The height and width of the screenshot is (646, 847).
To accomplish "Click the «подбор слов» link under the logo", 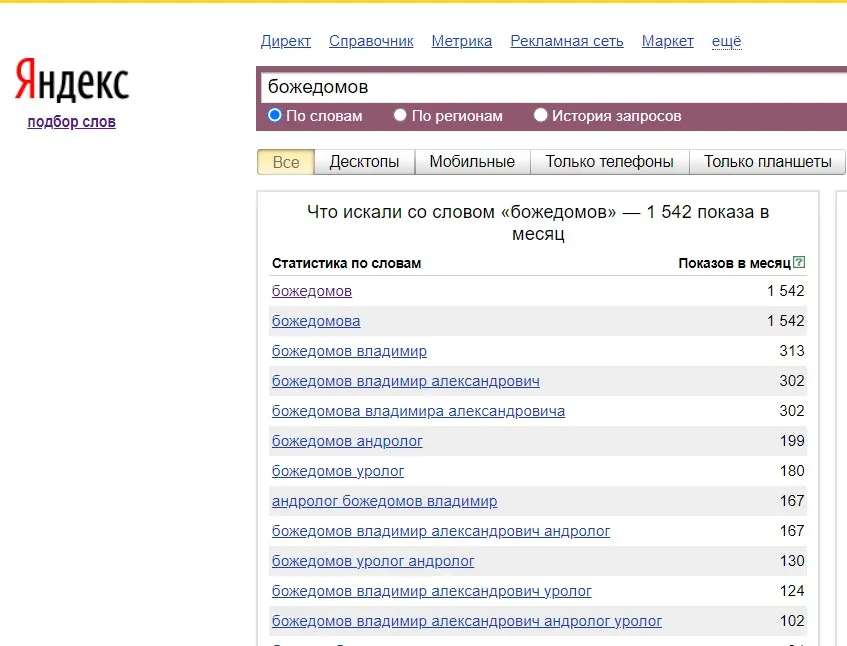I will [71, 121].
